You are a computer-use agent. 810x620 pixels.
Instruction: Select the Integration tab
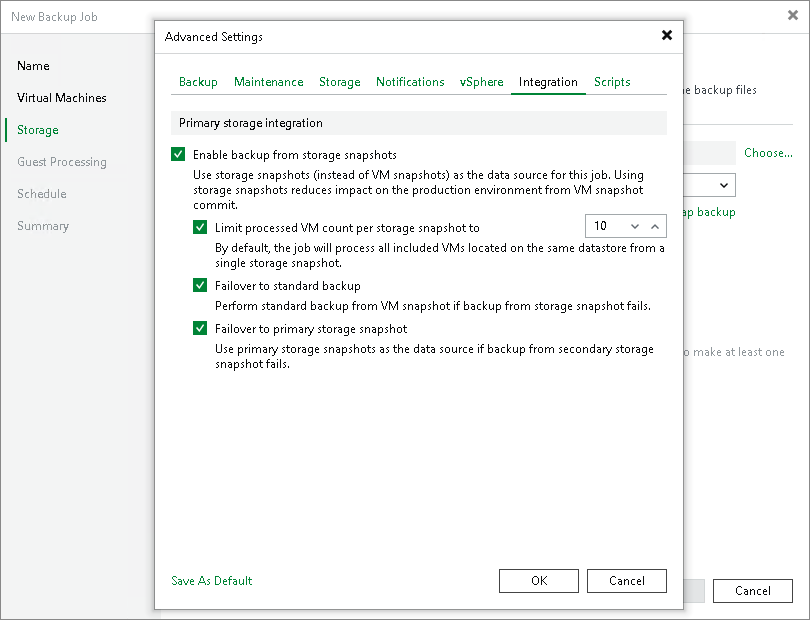click(548, 82)
